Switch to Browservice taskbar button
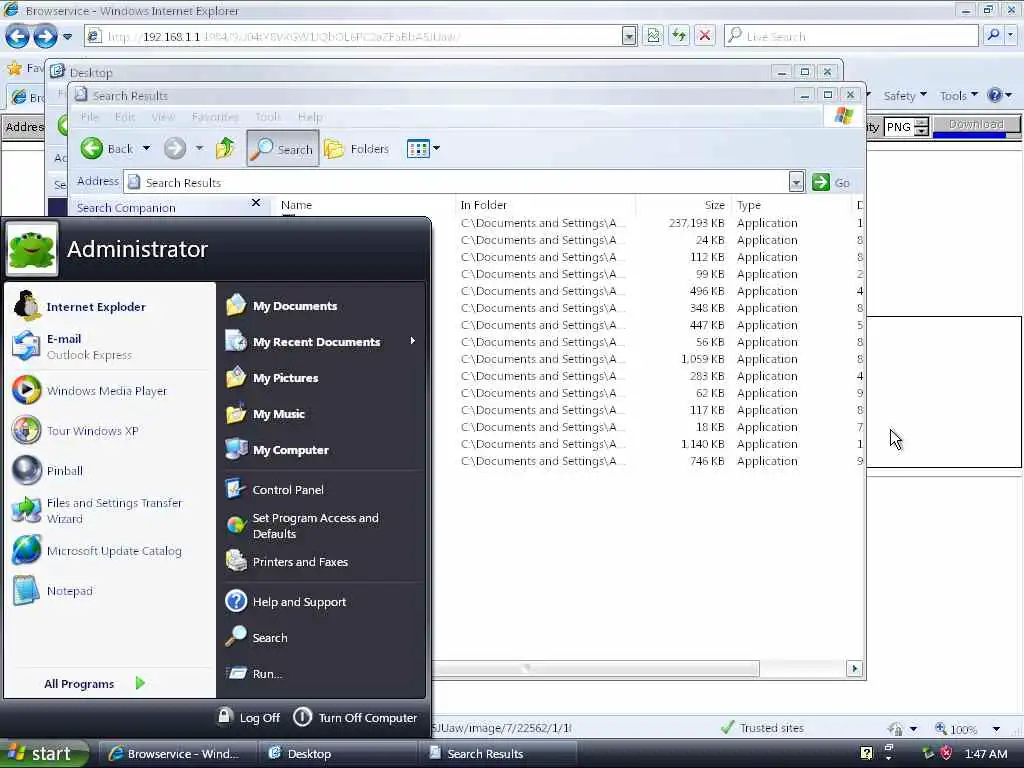This screenshot has height=768, width=1024. [178, 754]
